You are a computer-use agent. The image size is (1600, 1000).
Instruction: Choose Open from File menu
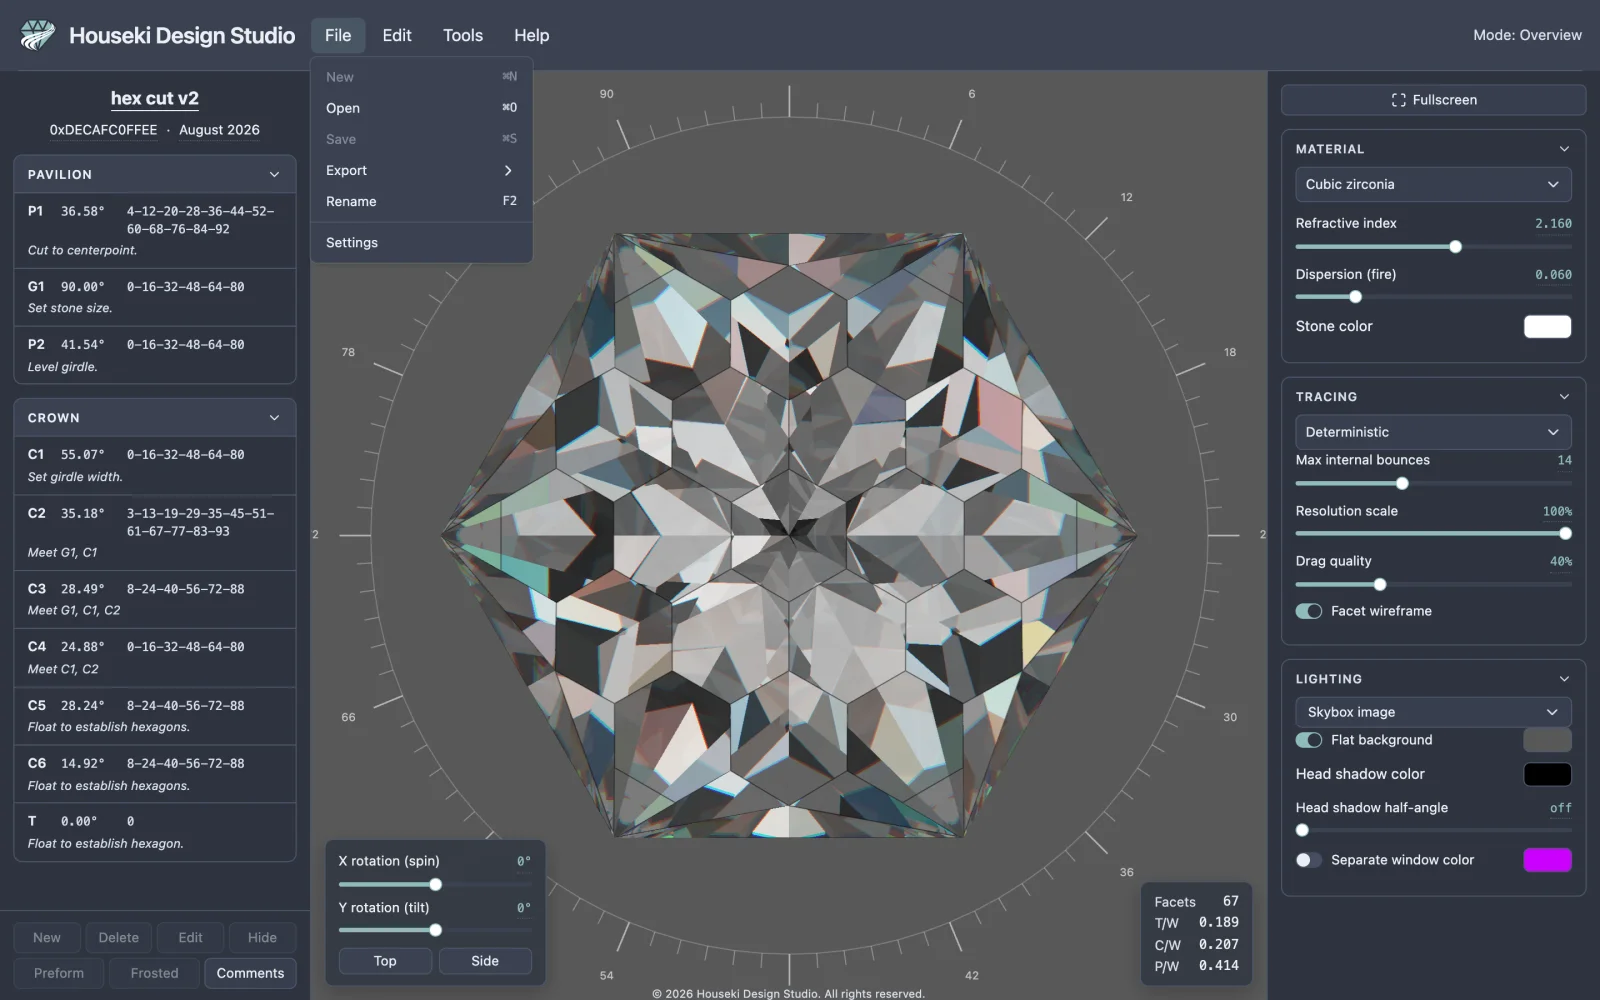[x=421, y=108]
